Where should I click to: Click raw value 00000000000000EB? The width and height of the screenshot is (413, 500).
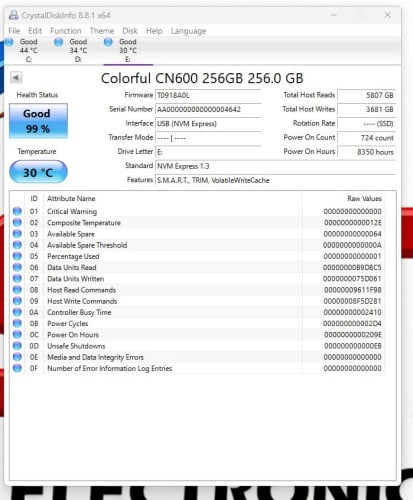(353, 346)
